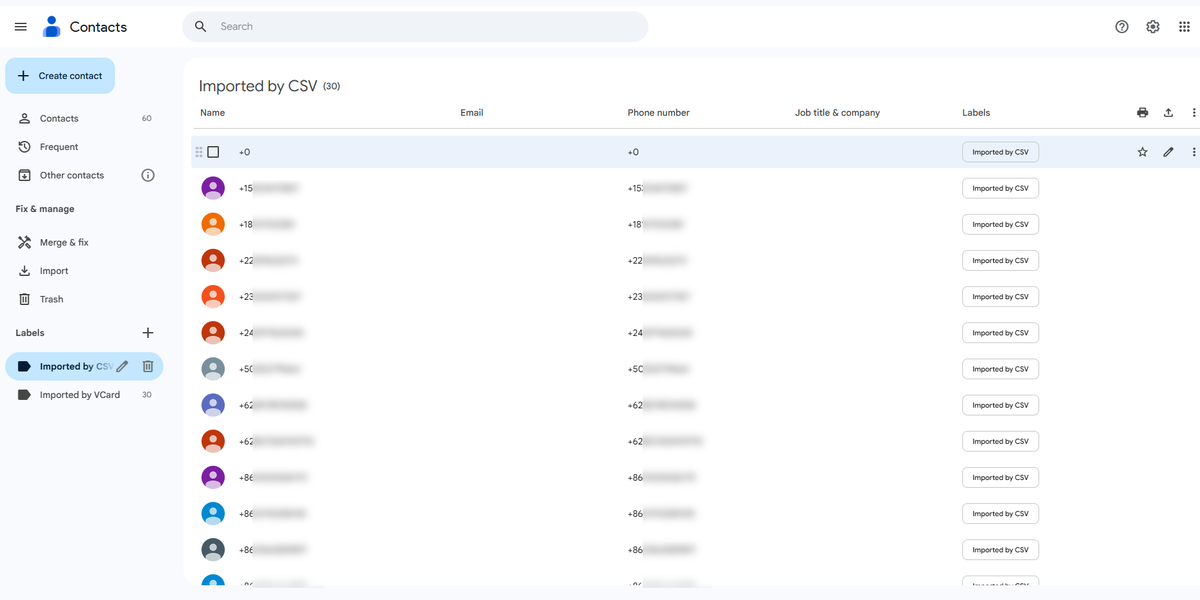Open the main hamburger menu
This screenshot has height=600, width=1200.
coord(21,27)
